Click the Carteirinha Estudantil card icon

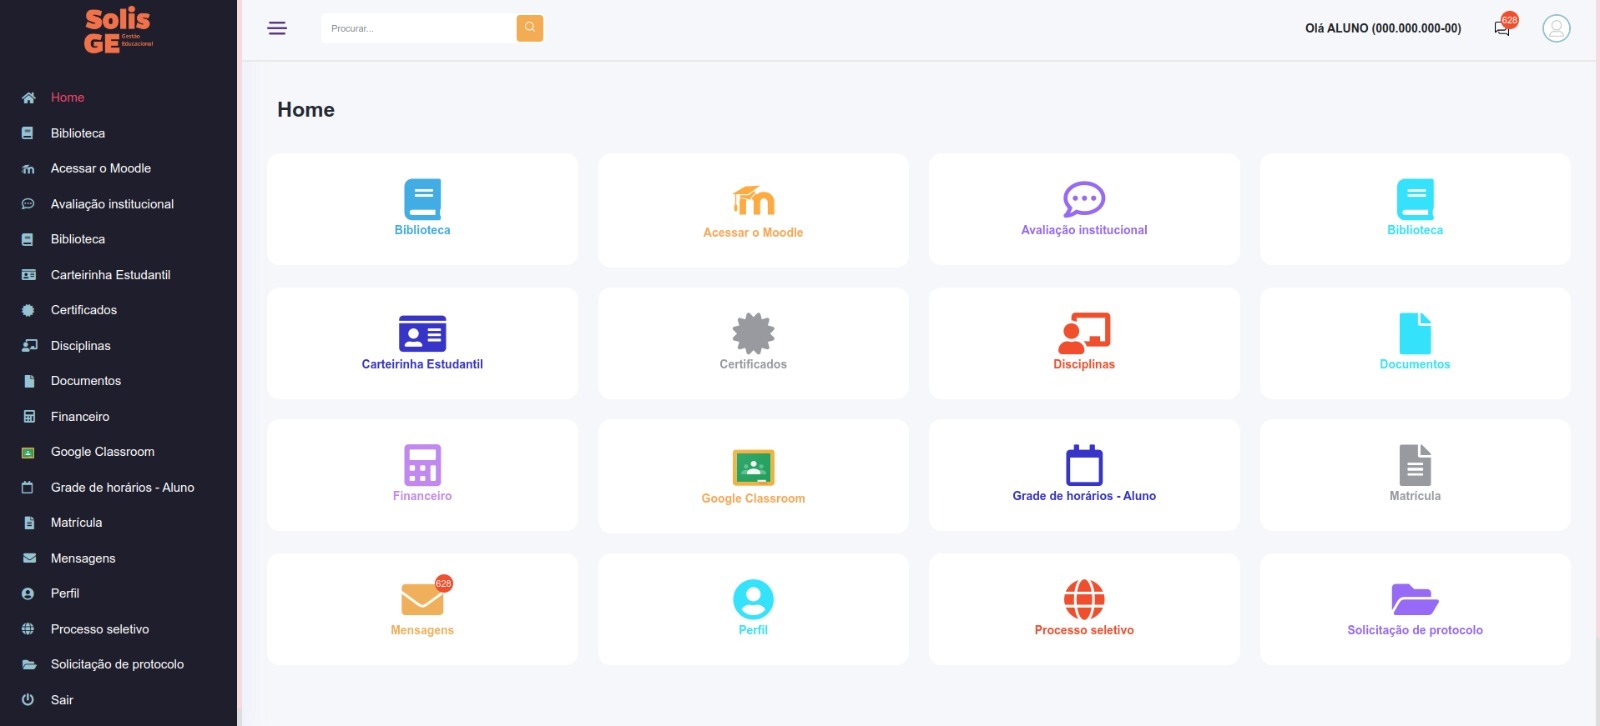point(422,334)
